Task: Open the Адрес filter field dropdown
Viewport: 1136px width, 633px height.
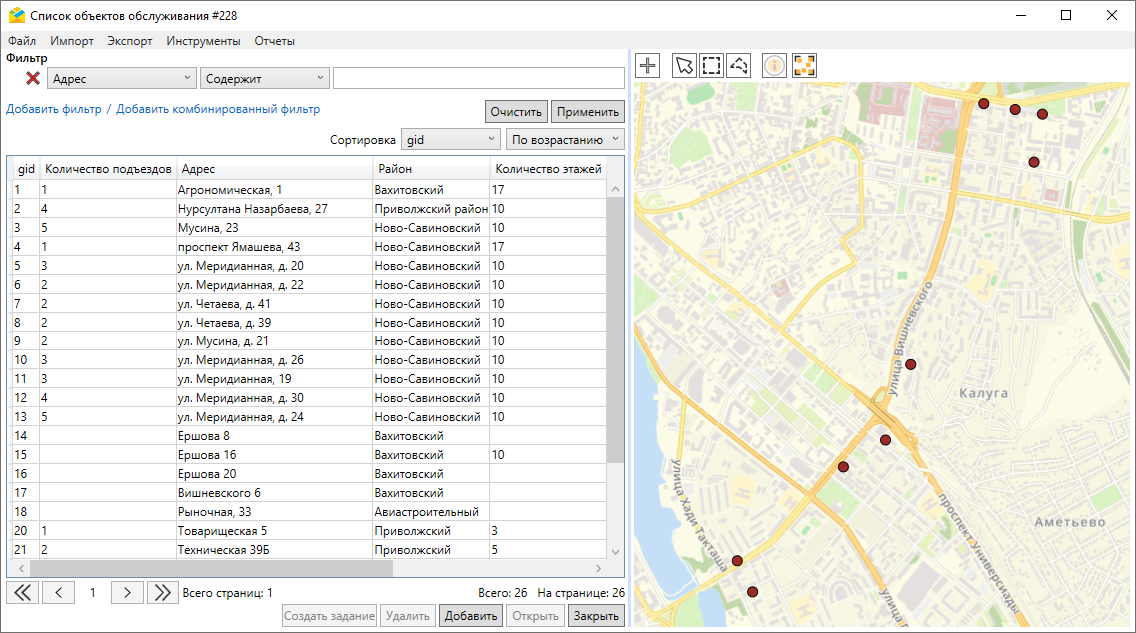Action: coord(121,78)
